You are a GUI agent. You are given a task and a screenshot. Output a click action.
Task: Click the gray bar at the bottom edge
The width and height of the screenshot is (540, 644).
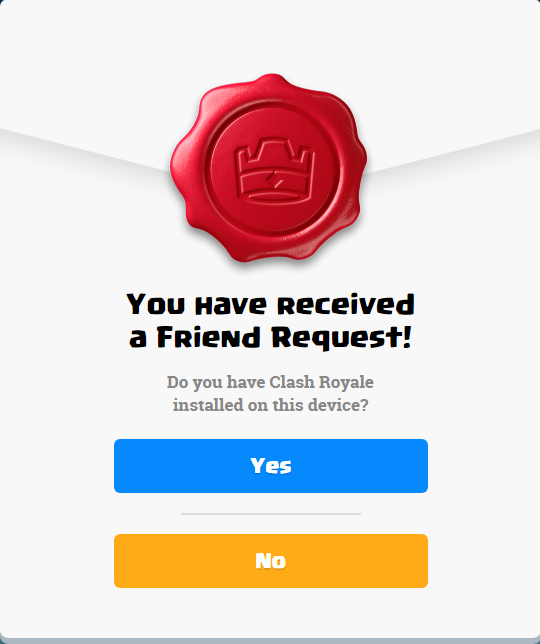coord(270,641)
